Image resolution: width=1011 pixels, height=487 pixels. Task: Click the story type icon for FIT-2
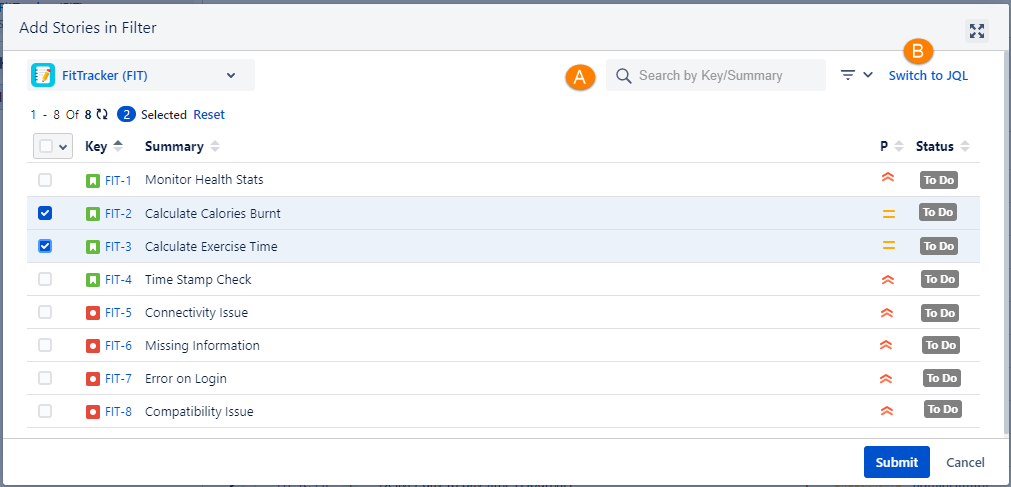click(x=93, y=214)
